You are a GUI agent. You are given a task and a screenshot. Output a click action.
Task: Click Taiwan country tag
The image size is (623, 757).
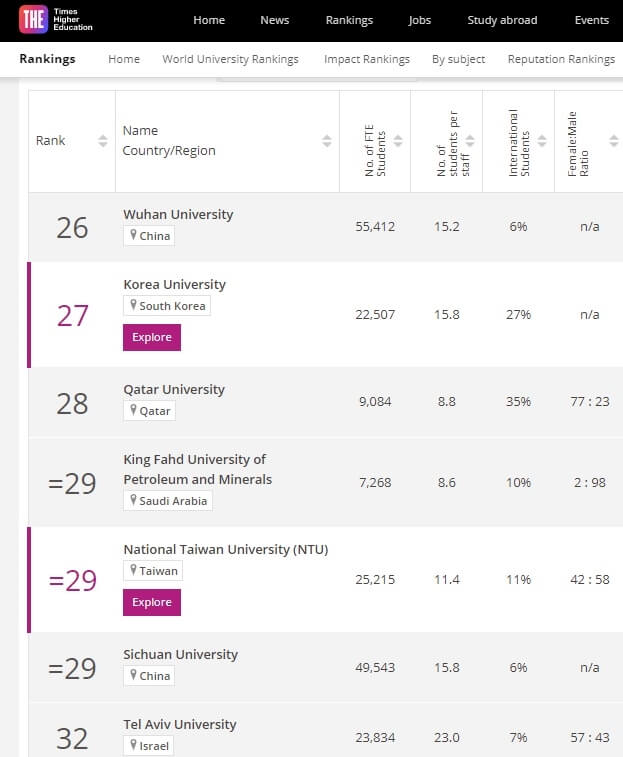pyautogui.click(x=153, y=571)
